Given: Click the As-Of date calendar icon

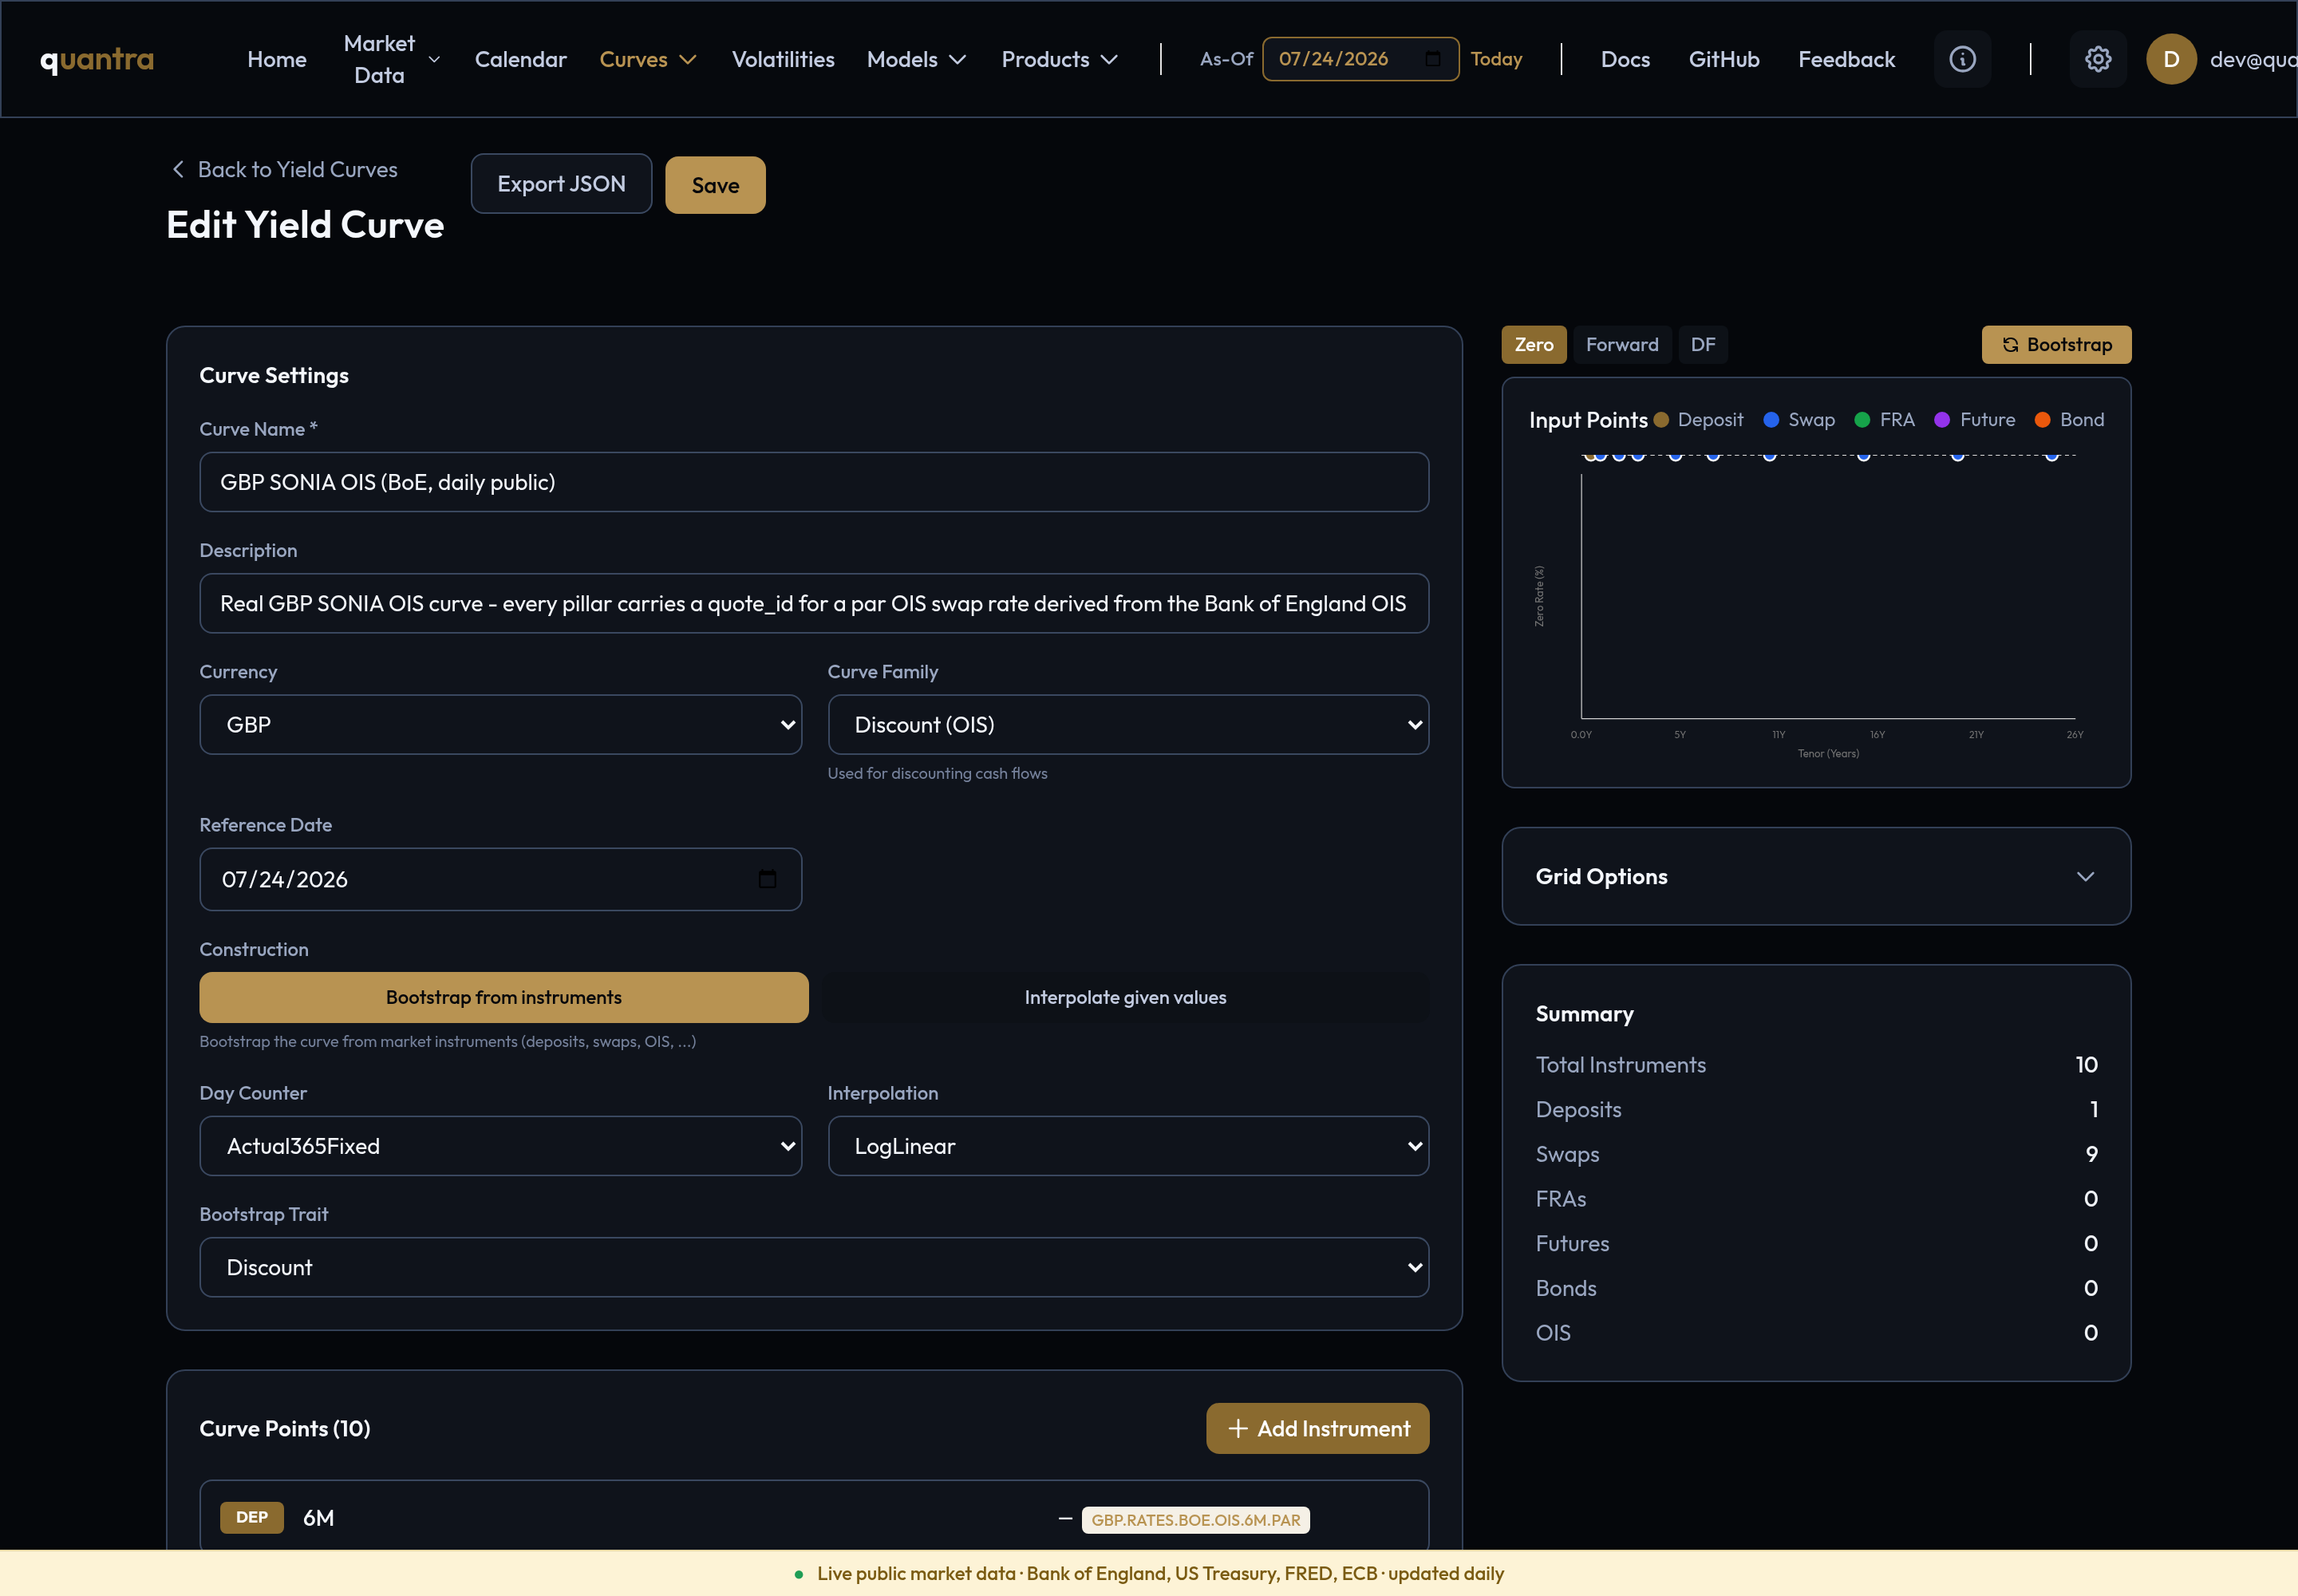Looking at the screenshot, I should coord(1433,59).
